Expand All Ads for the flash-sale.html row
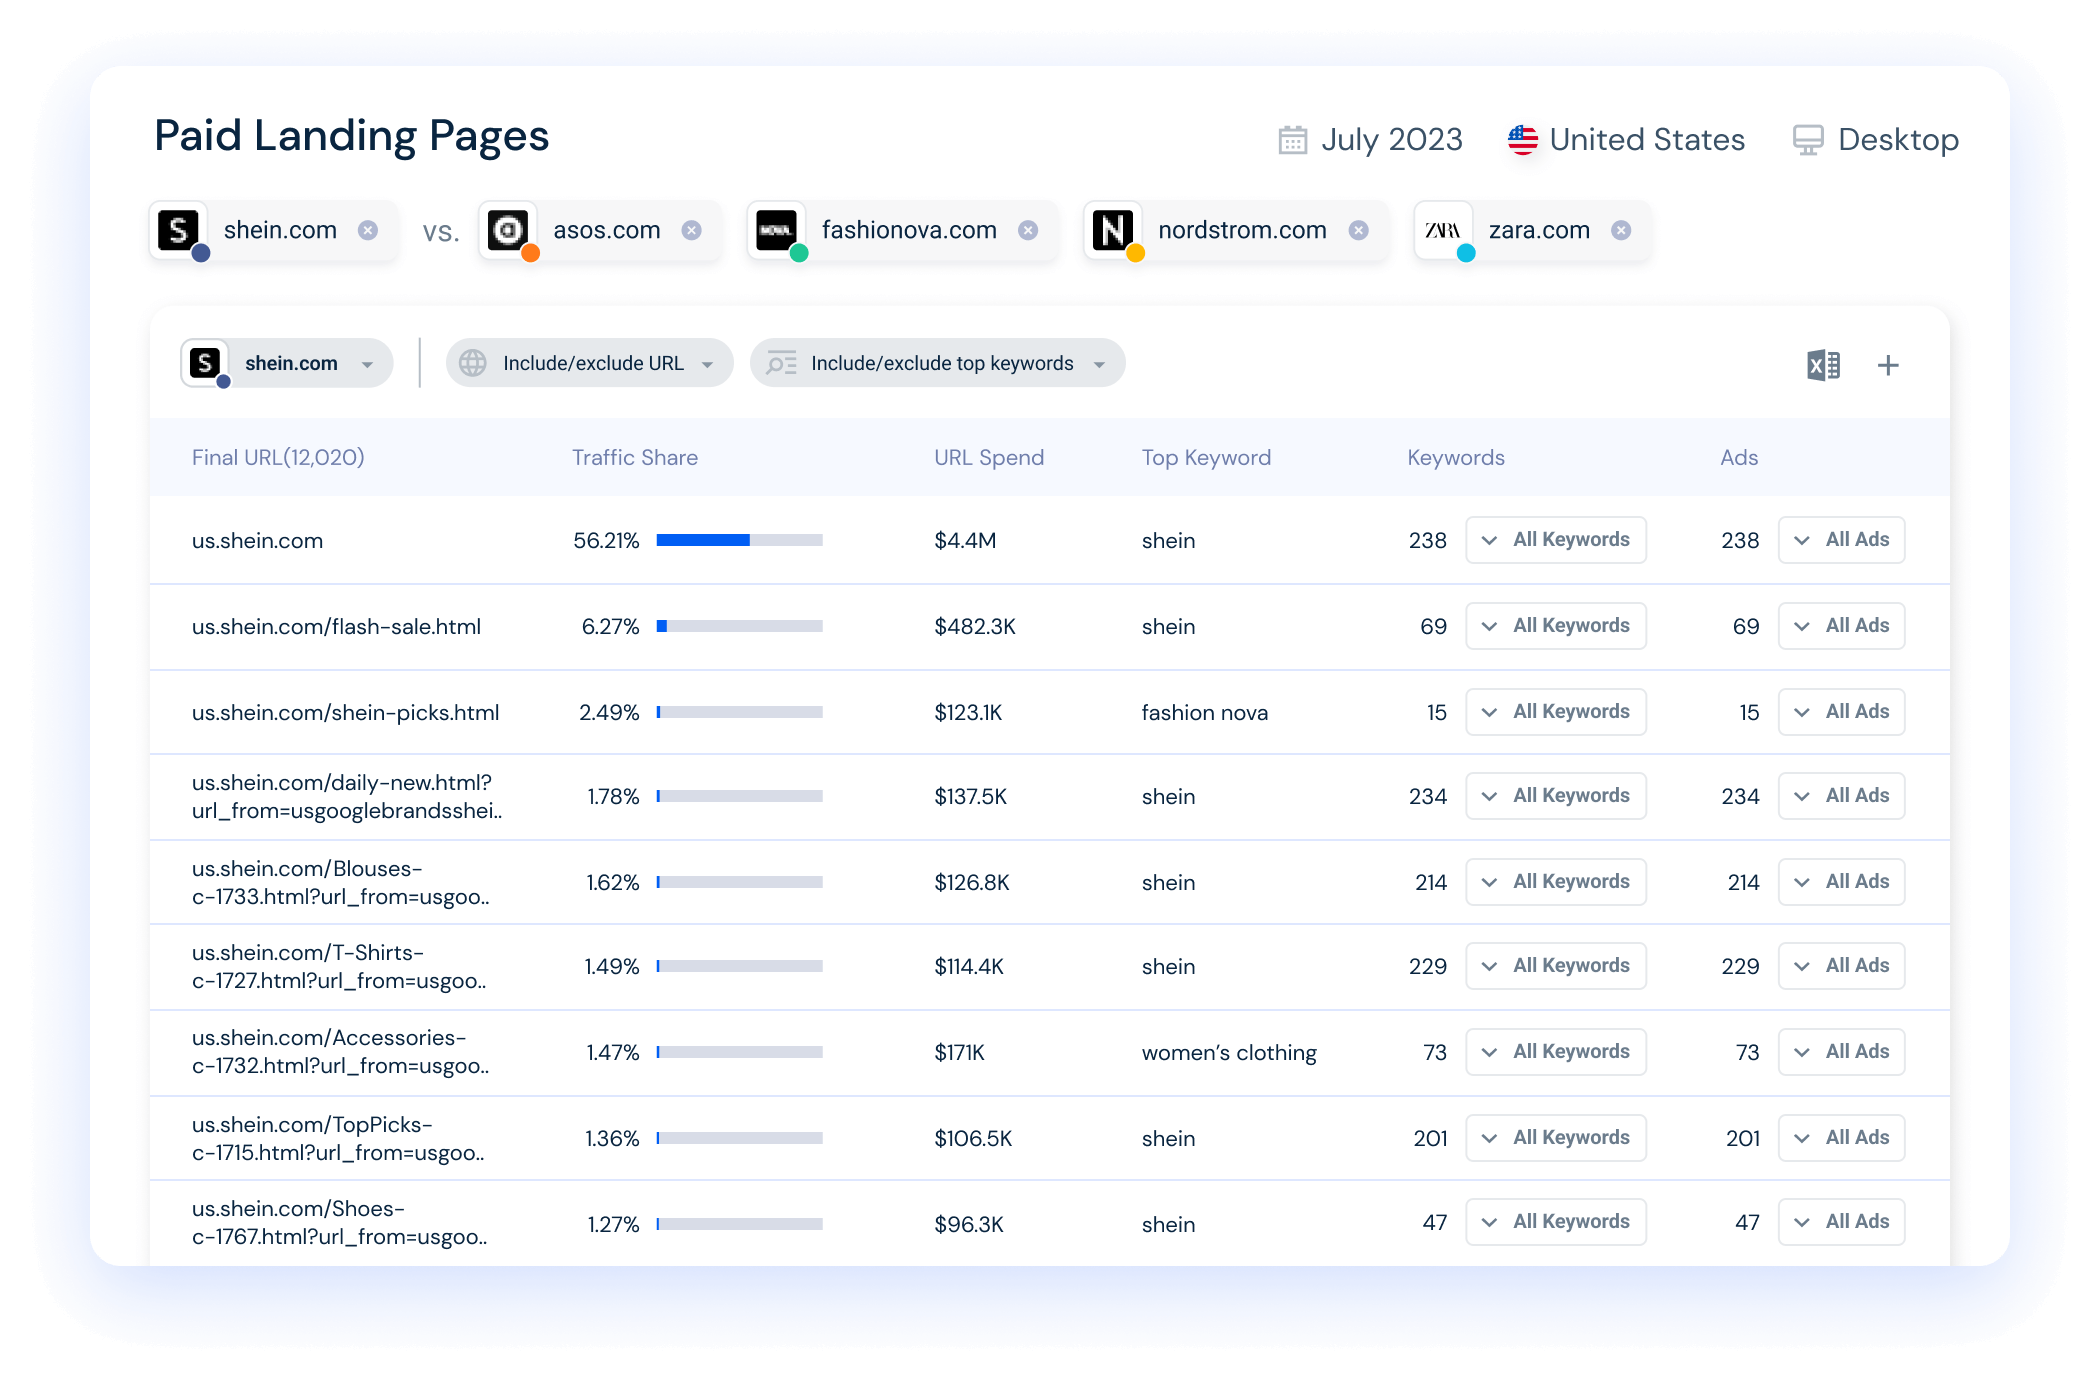Screen dimensions: 2100x1380 click(1841, 626)
